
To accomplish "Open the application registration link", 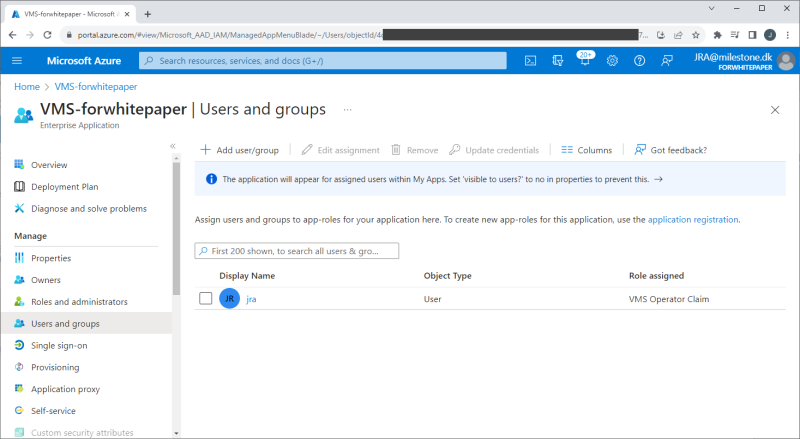I will click(693, 218).
